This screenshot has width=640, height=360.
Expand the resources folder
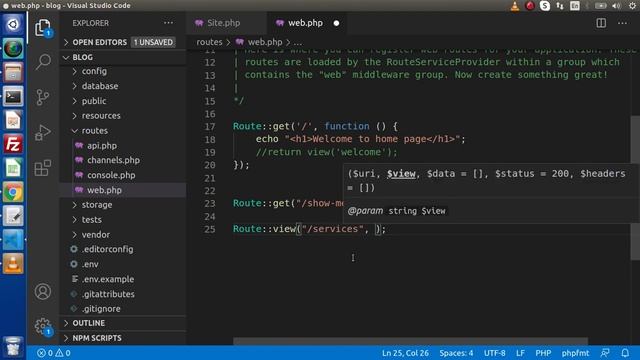pos(101,116)
